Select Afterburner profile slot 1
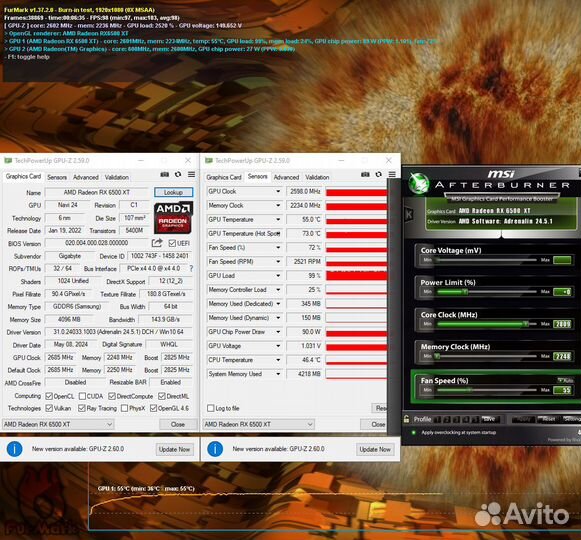581x540 pixels. tap(437, 419)
